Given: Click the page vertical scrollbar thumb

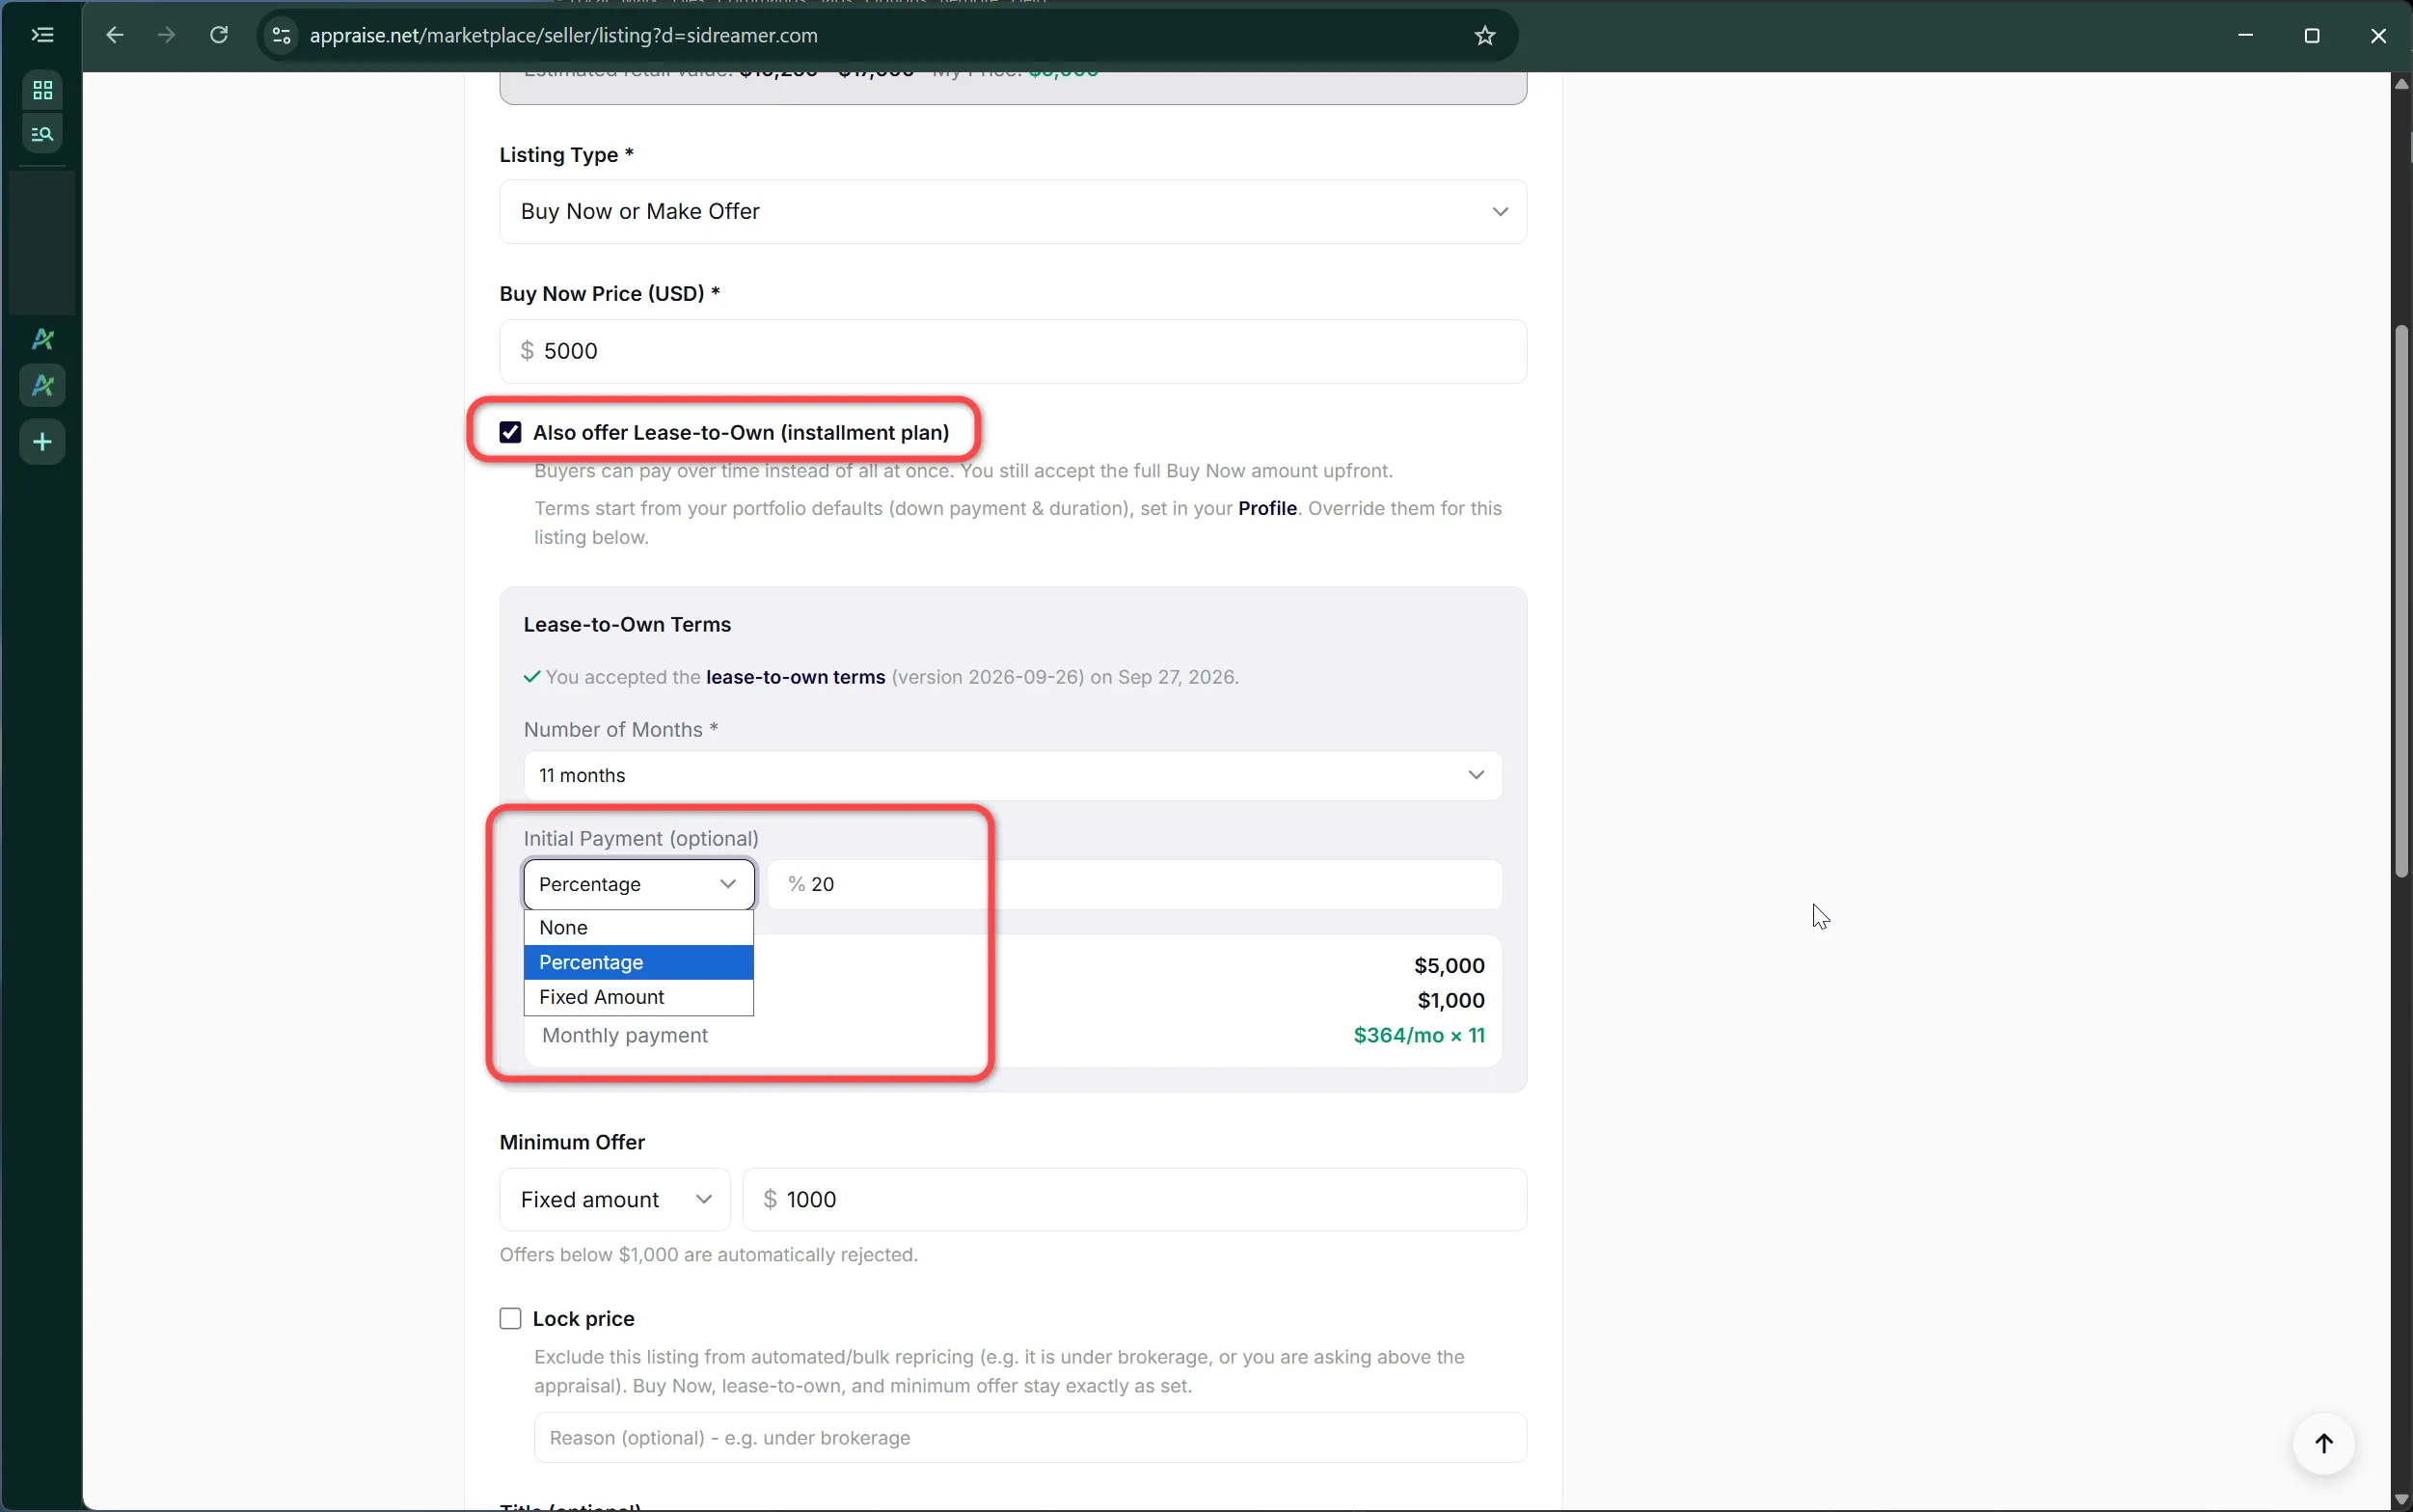Looking at the screenshot, I should tap(2401, 601).
